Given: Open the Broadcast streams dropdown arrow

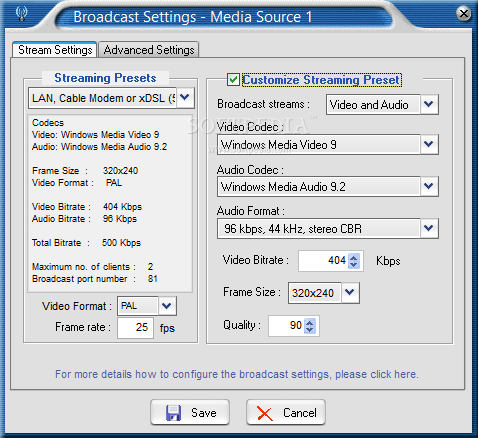Looking at the screenshot, I should pyautogui.click(x=429, y=104).
